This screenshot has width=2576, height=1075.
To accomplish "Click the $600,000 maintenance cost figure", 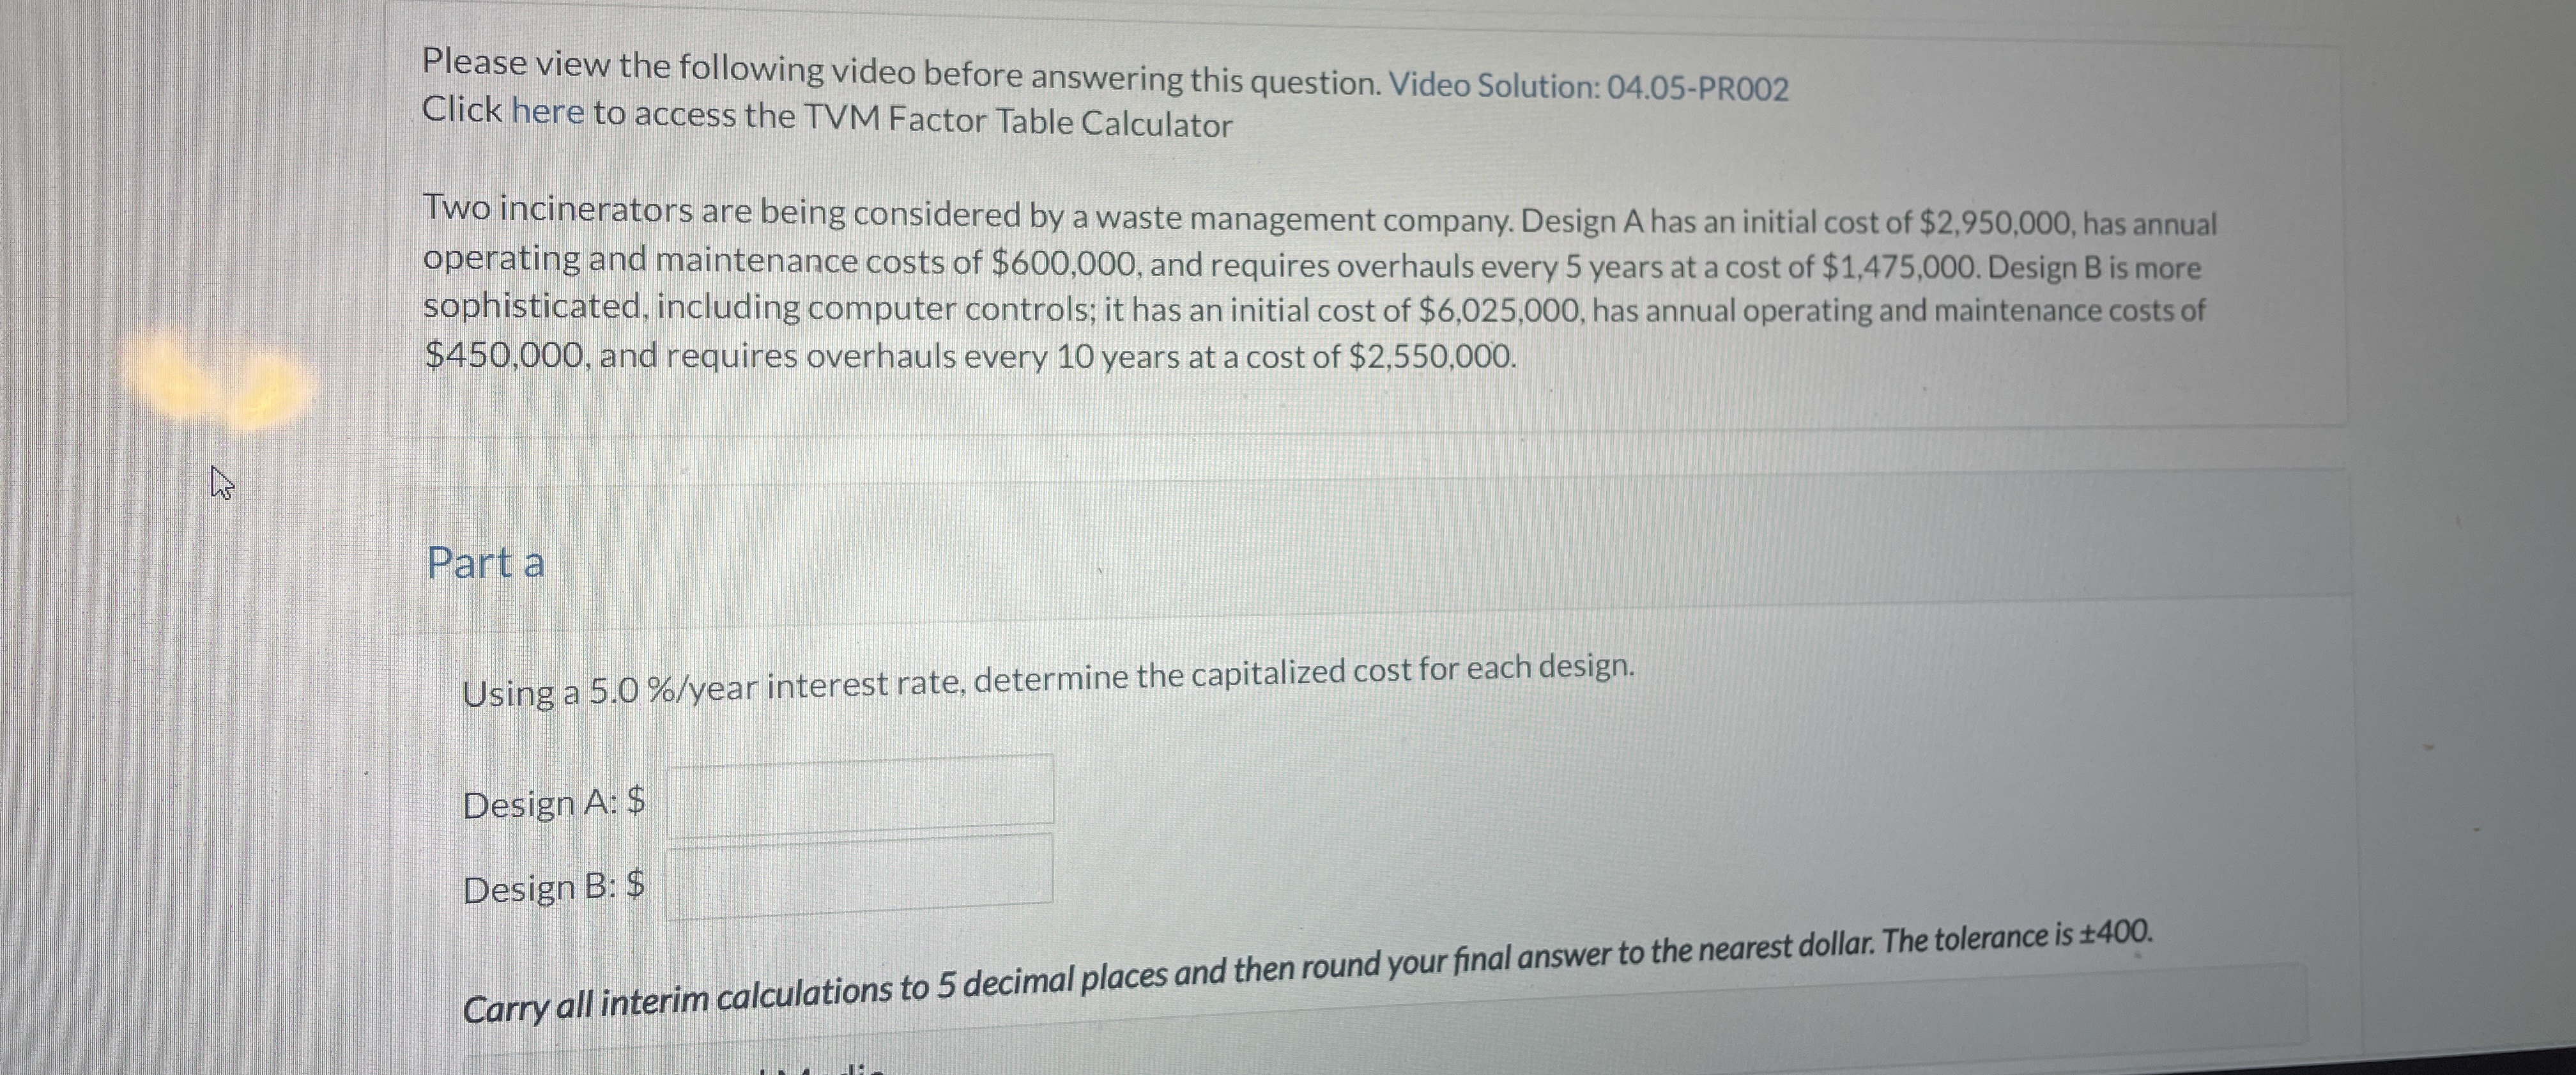I will click(1065, 263).
